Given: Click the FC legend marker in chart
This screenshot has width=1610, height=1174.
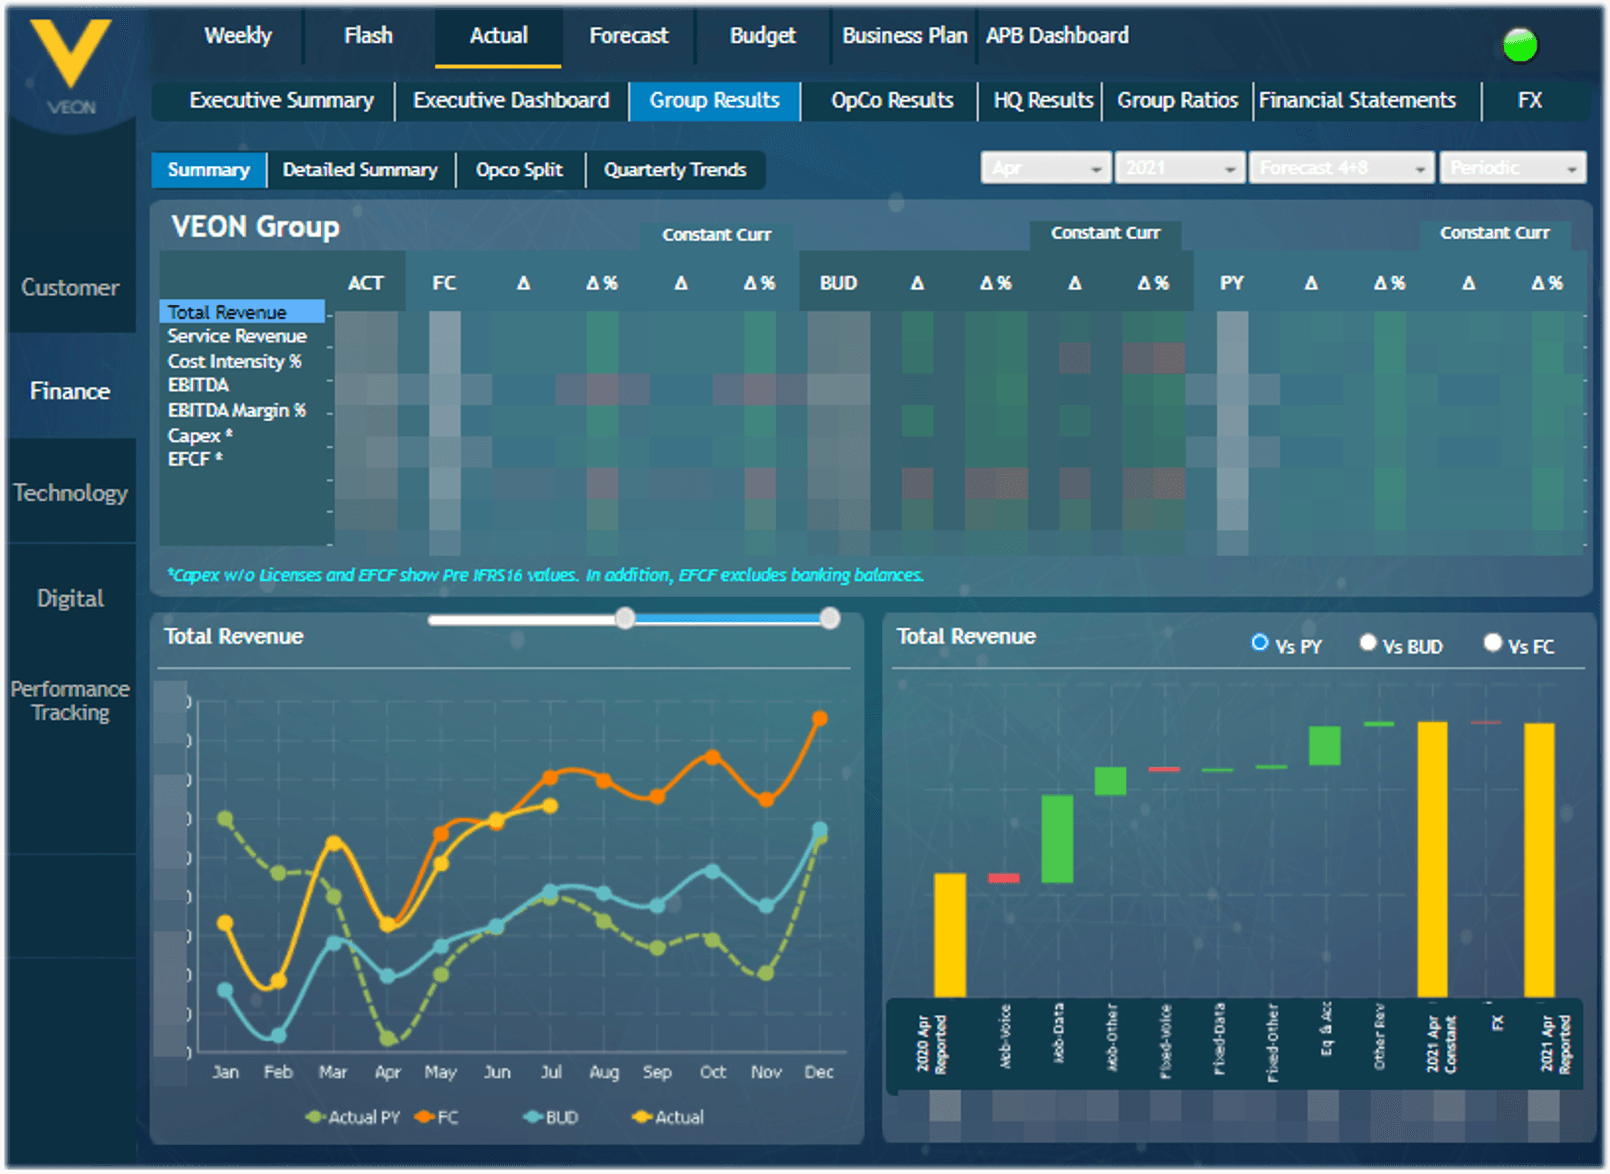Looking at the screenshot, I should pyautogui.click(x=424, y=1117).
